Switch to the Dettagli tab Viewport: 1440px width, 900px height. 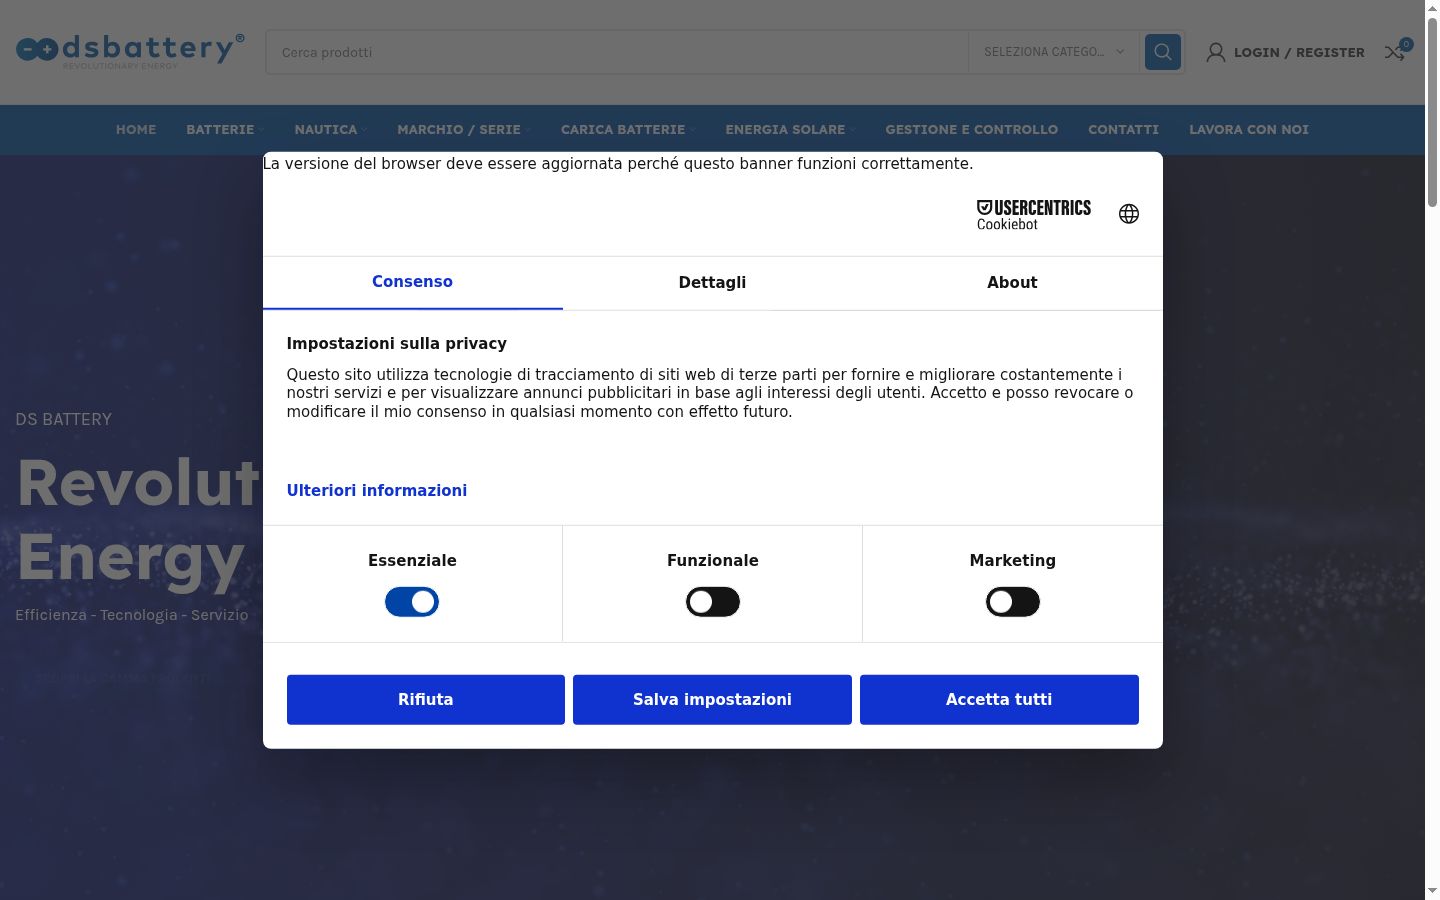[x=712, y=283]
